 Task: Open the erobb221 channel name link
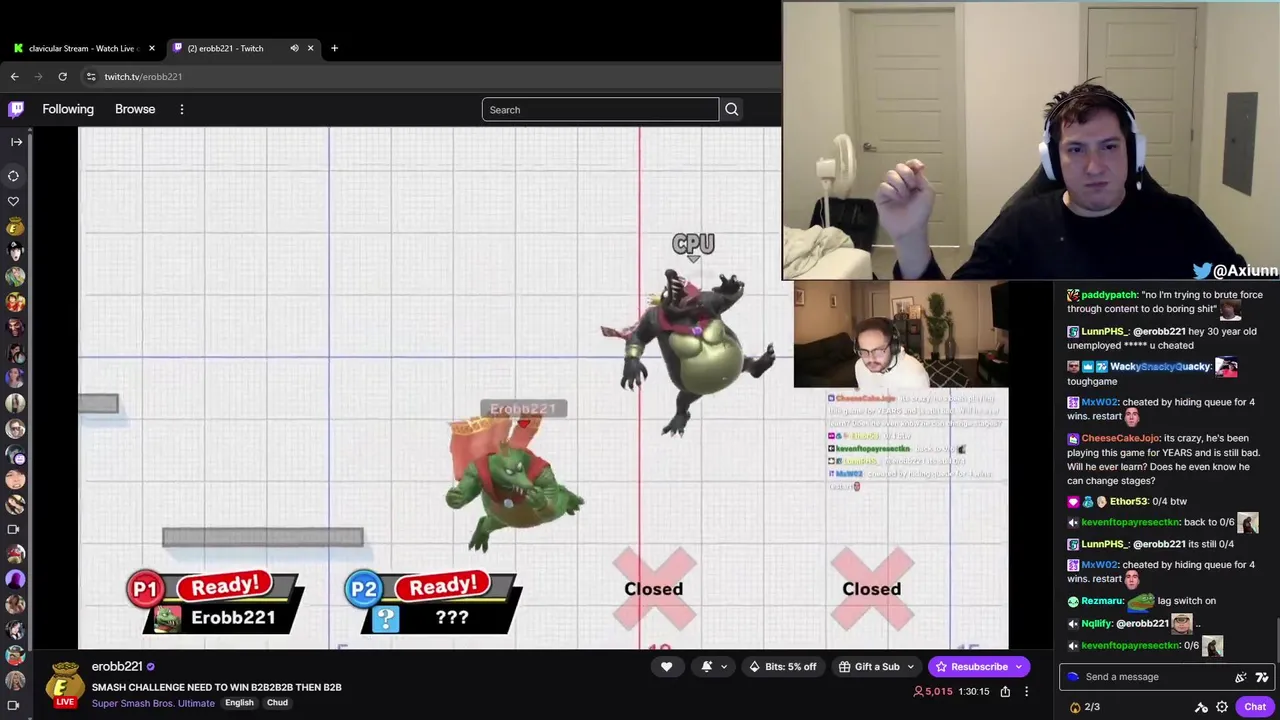click(117, 667)
